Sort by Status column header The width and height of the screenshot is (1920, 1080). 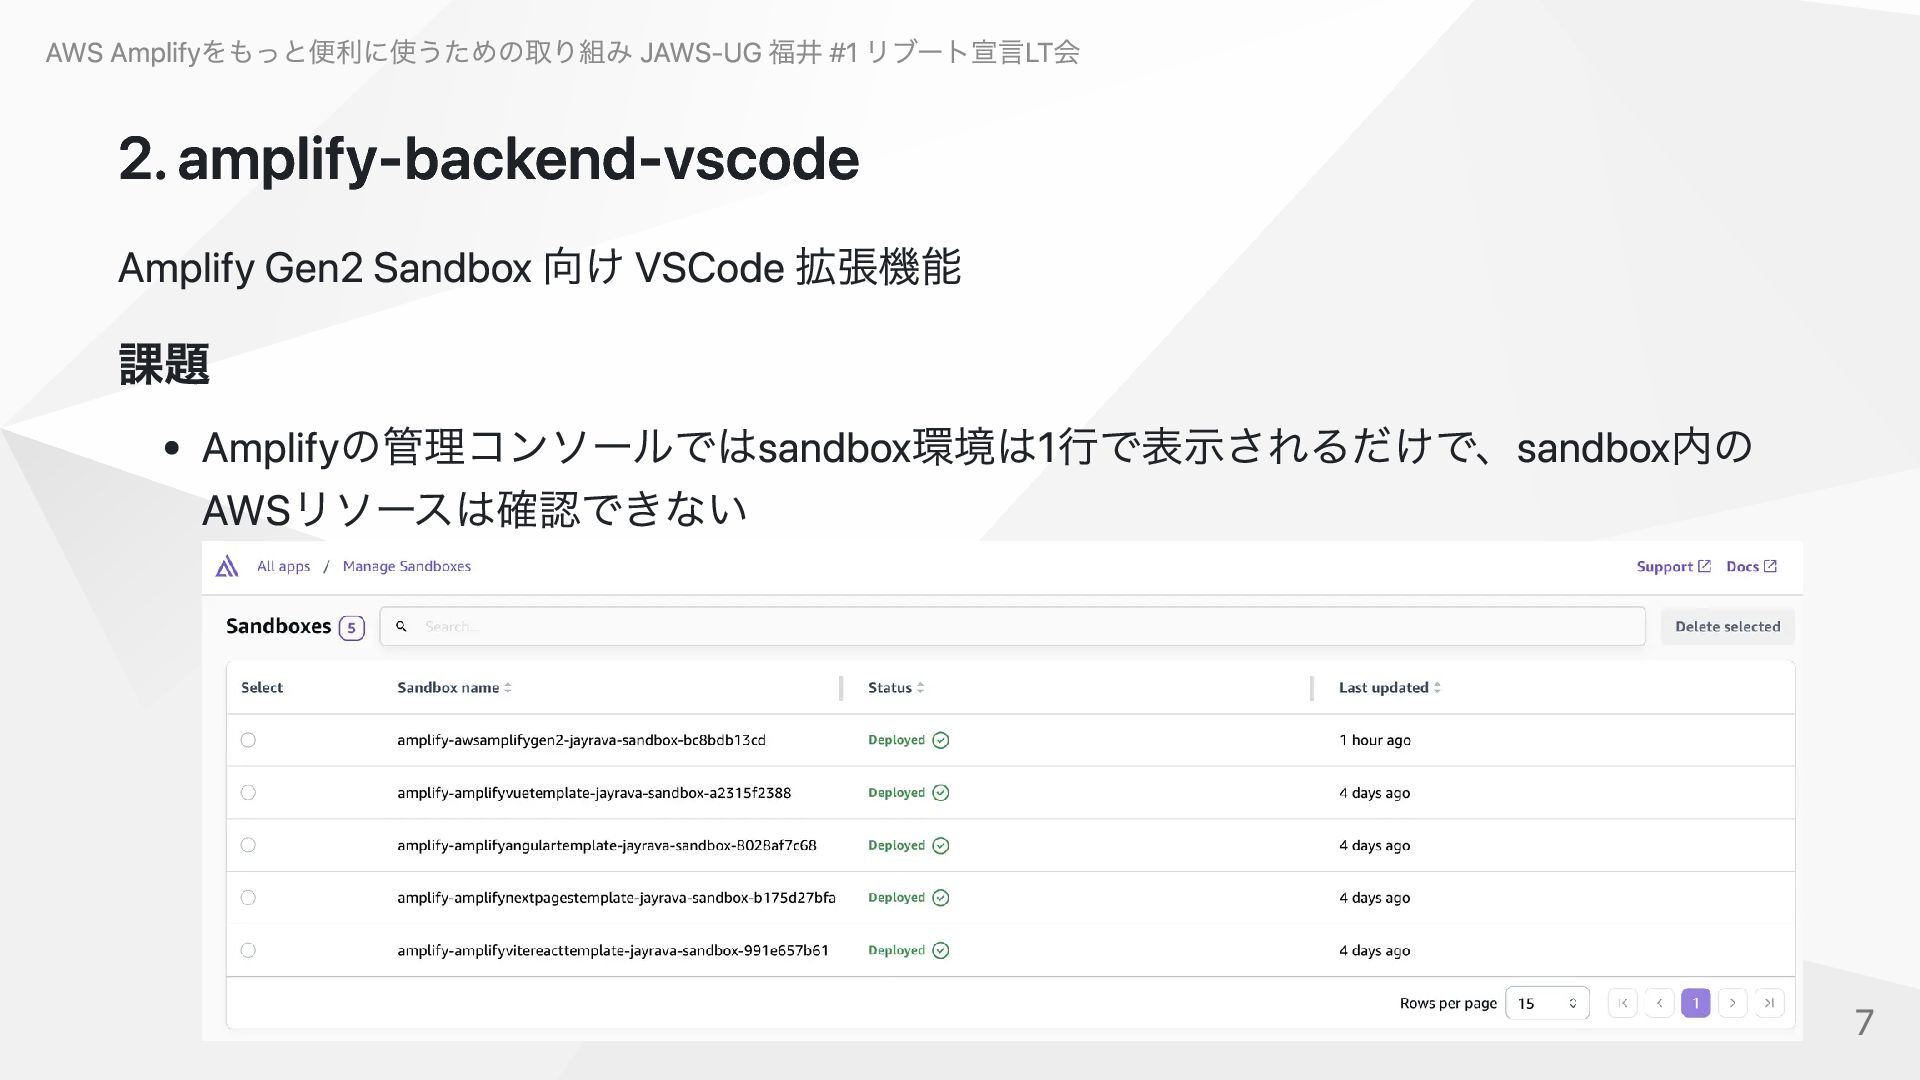(x=895, y=688)
